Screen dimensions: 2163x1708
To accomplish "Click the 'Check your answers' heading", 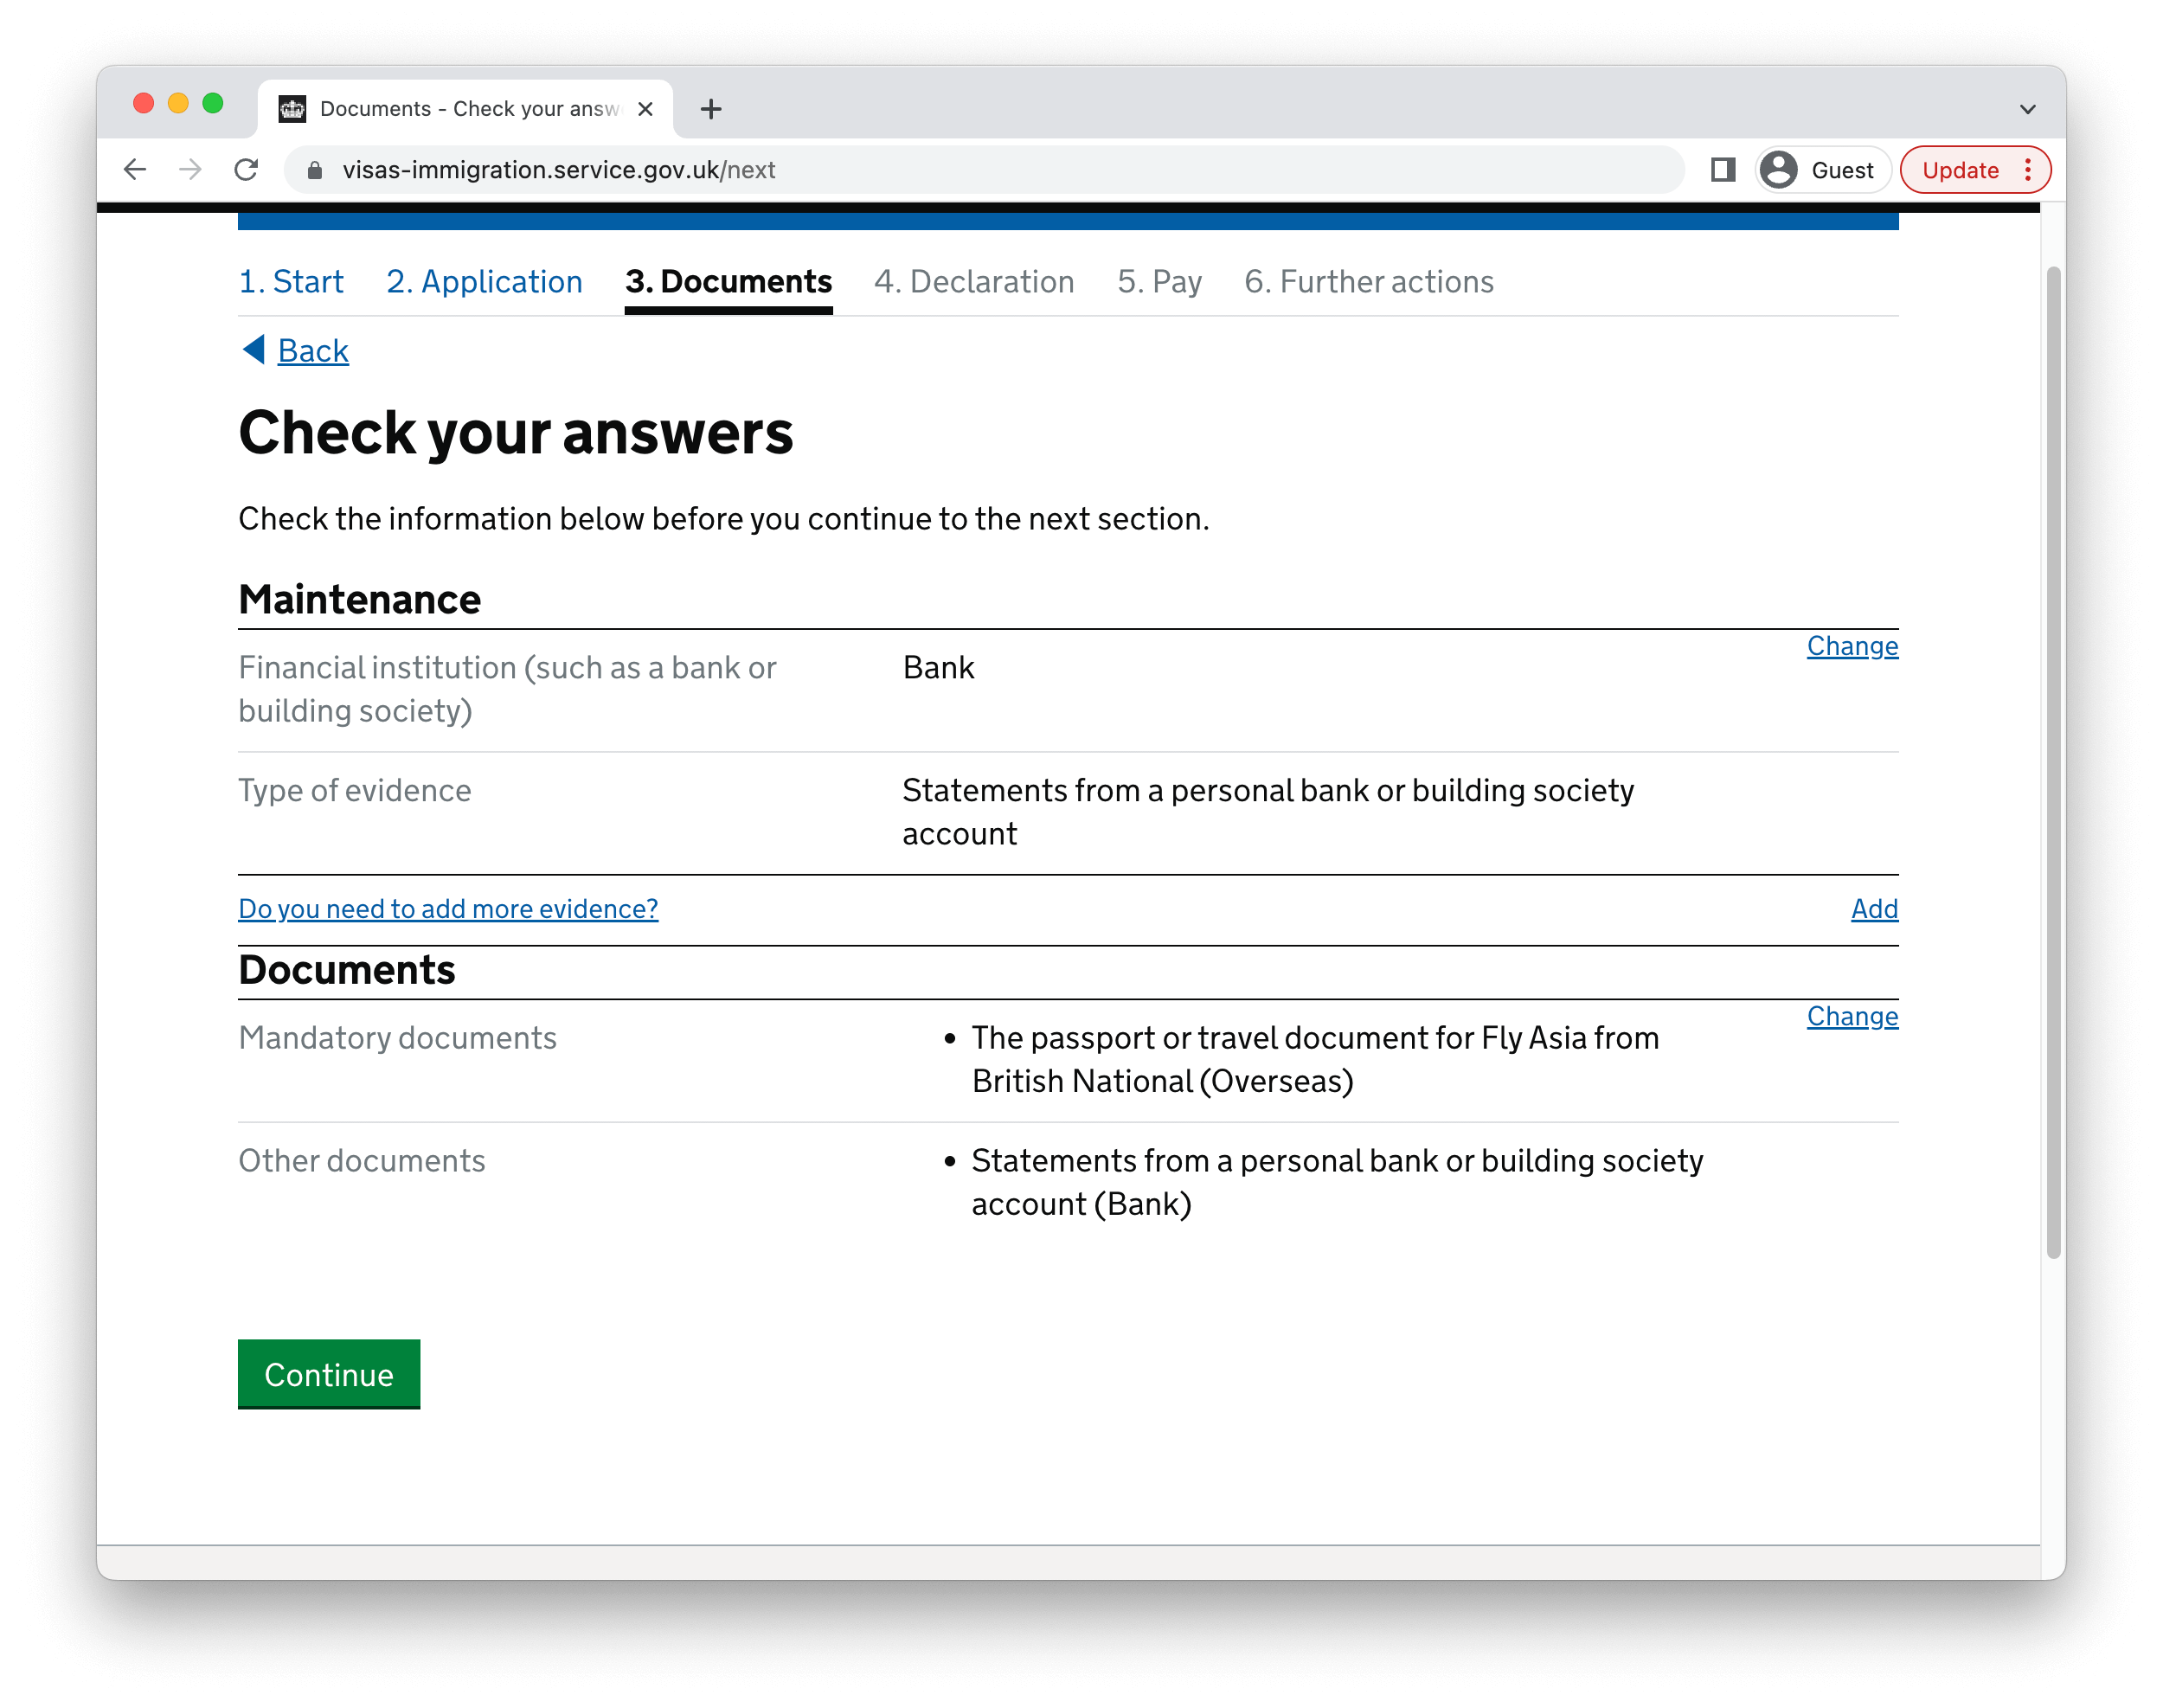I will point(516,433).
